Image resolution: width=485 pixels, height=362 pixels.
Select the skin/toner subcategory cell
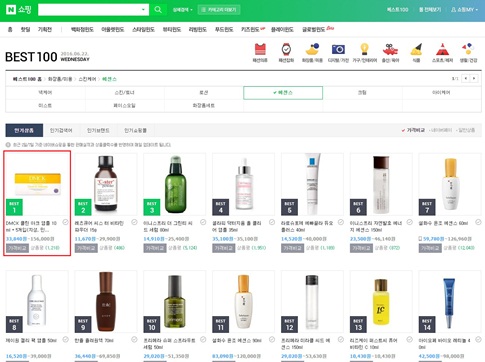(124, 92)
